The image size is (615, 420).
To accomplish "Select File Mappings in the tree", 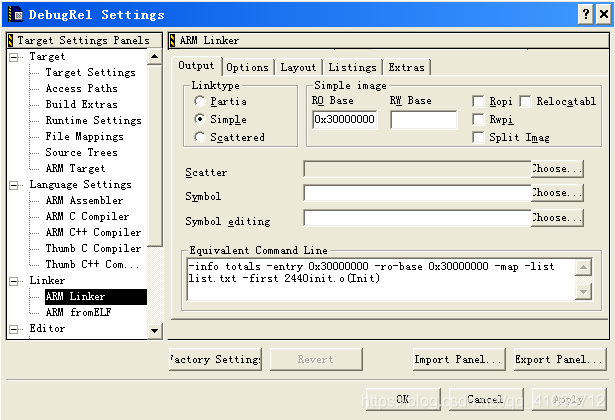I will pyautogui.click(x=84, y=136).
